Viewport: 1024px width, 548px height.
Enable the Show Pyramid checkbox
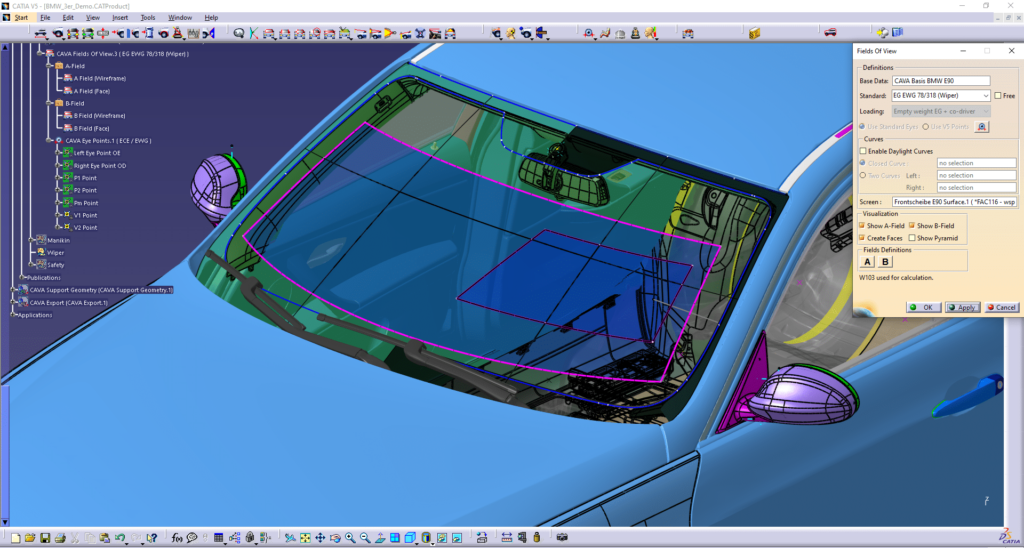point(912,238)
